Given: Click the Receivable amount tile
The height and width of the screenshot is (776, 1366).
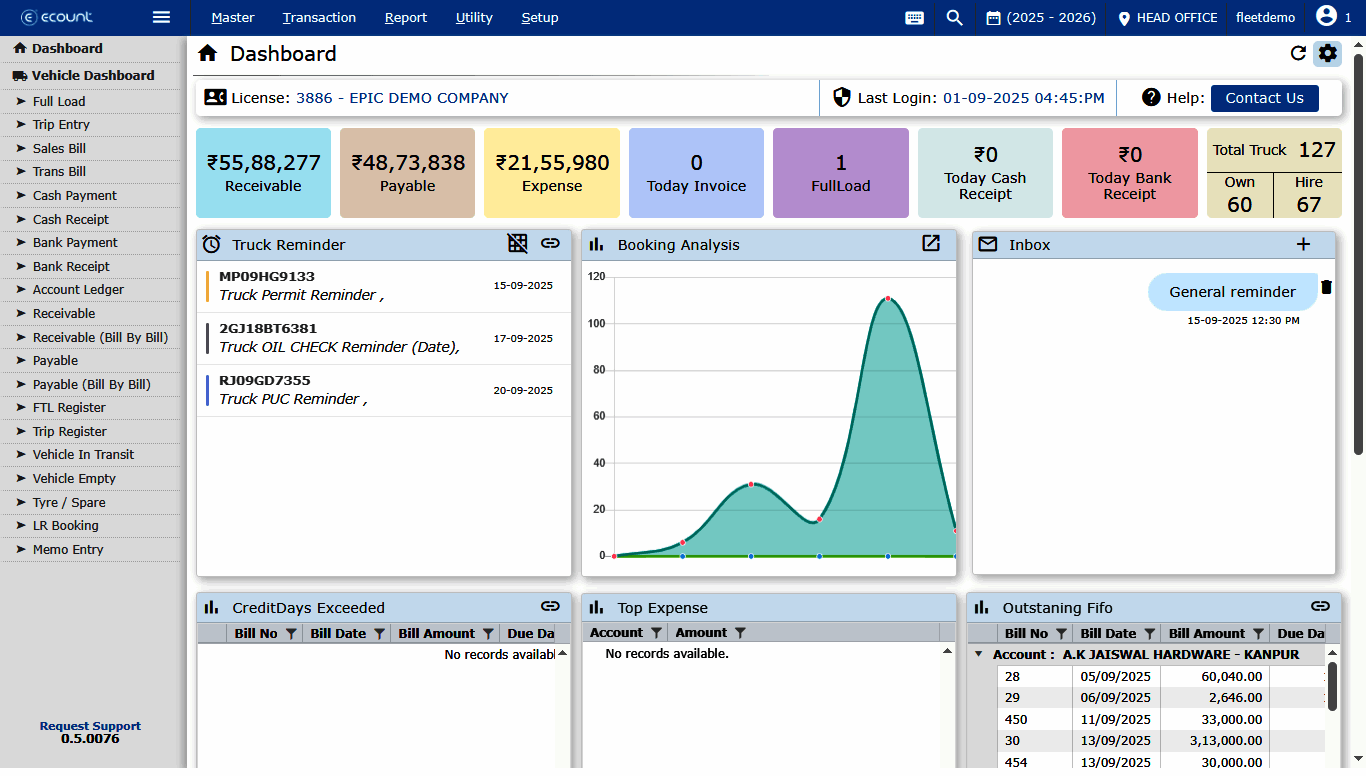Looking at the screenshot, I should tap(263, 172).
